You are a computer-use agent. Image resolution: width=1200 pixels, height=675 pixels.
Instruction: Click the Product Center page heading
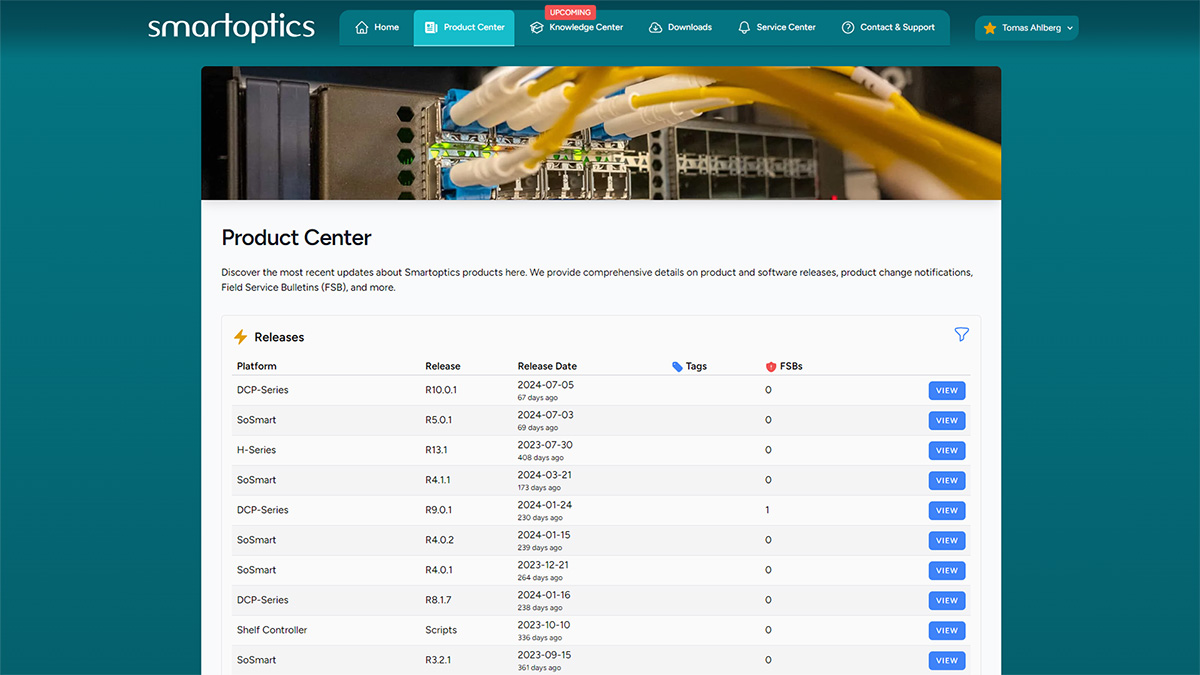pos(296,238)
